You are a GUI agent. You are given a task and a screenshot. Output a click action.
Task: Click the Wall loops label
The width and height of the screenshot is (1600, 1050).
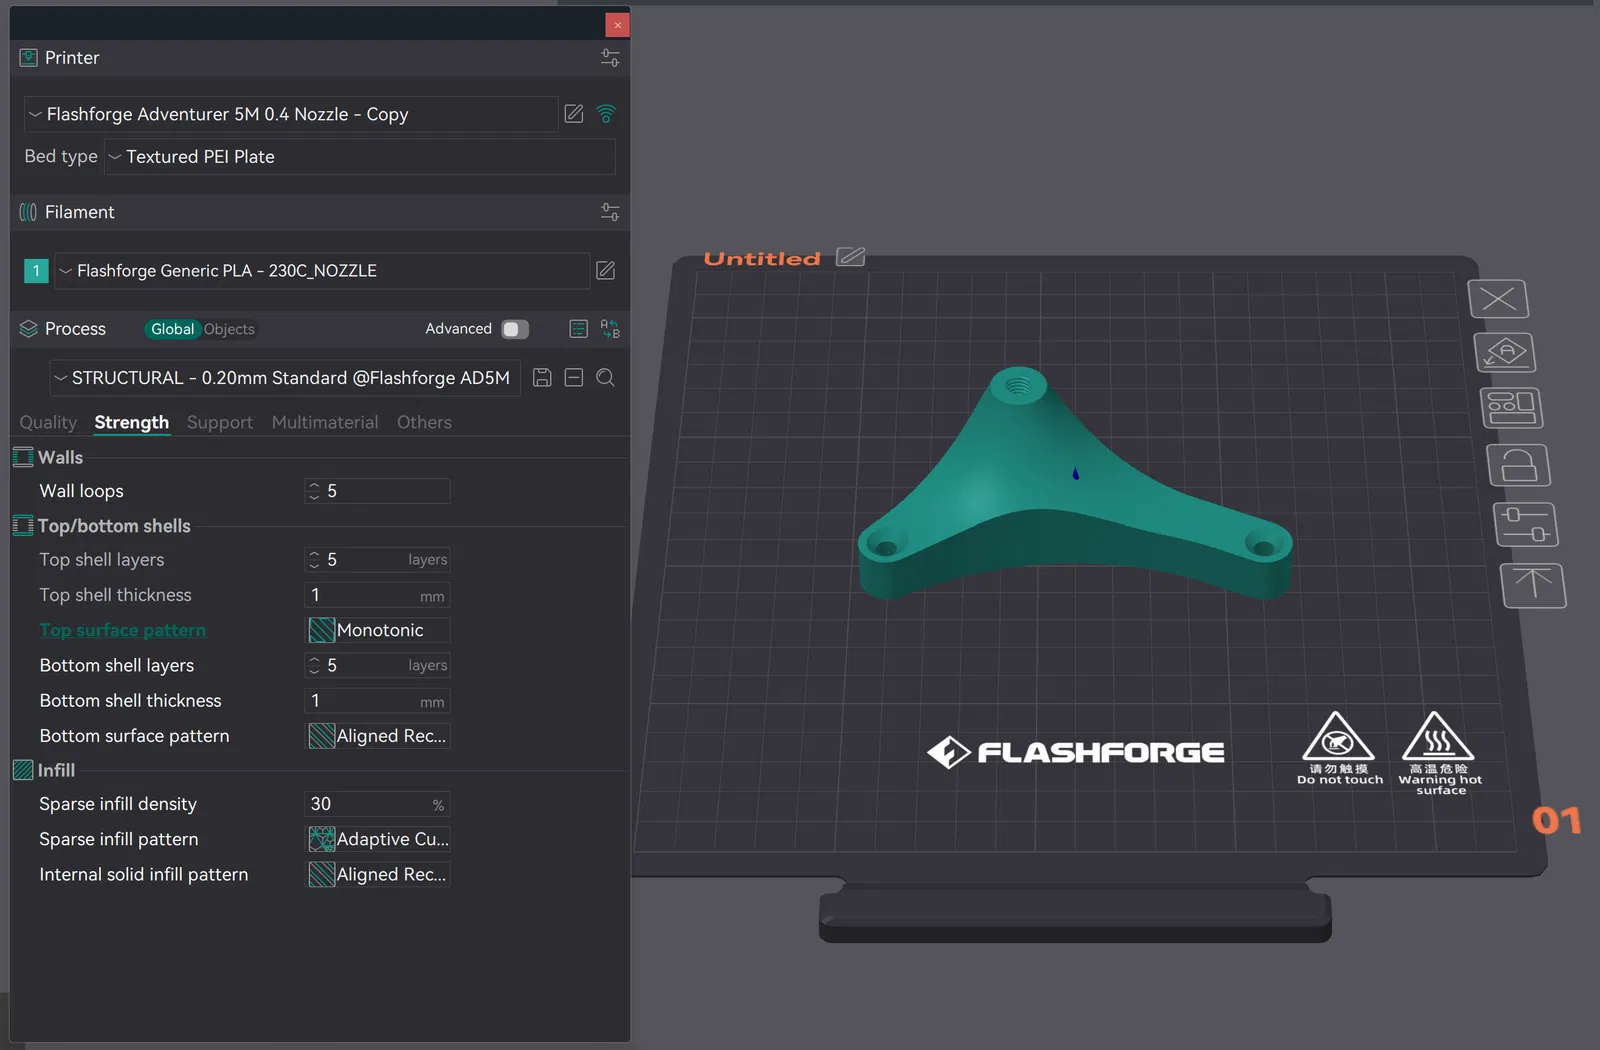point(82,491)
